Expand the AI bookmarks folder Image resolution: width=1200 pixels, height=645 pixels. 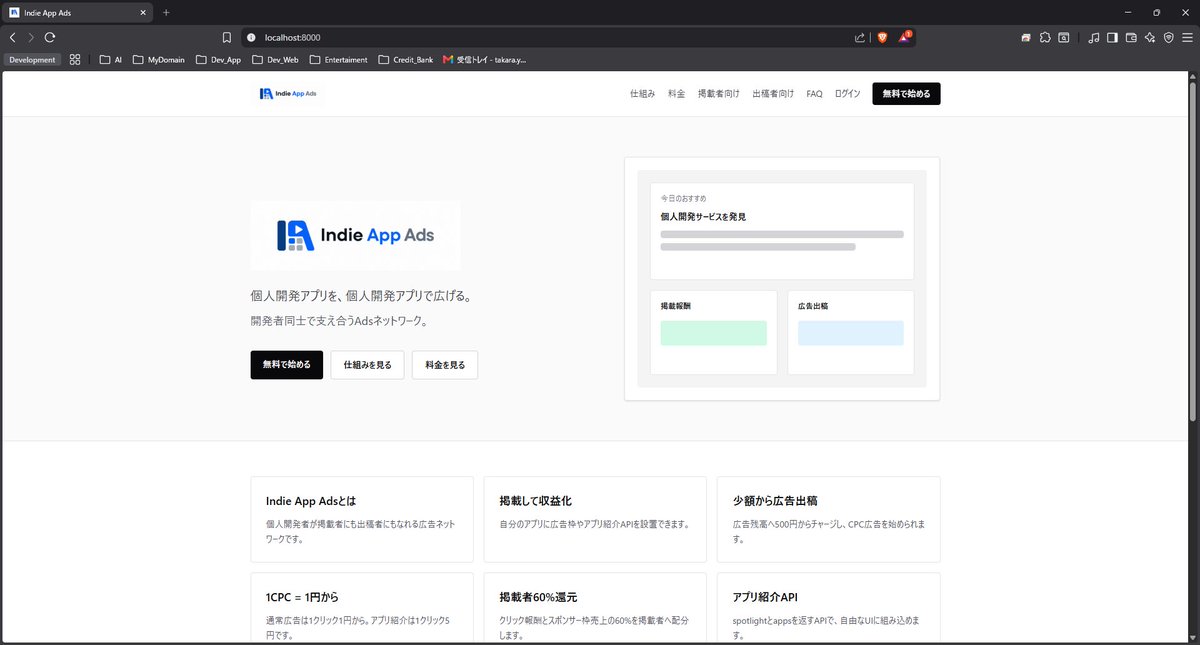[111, 60]
